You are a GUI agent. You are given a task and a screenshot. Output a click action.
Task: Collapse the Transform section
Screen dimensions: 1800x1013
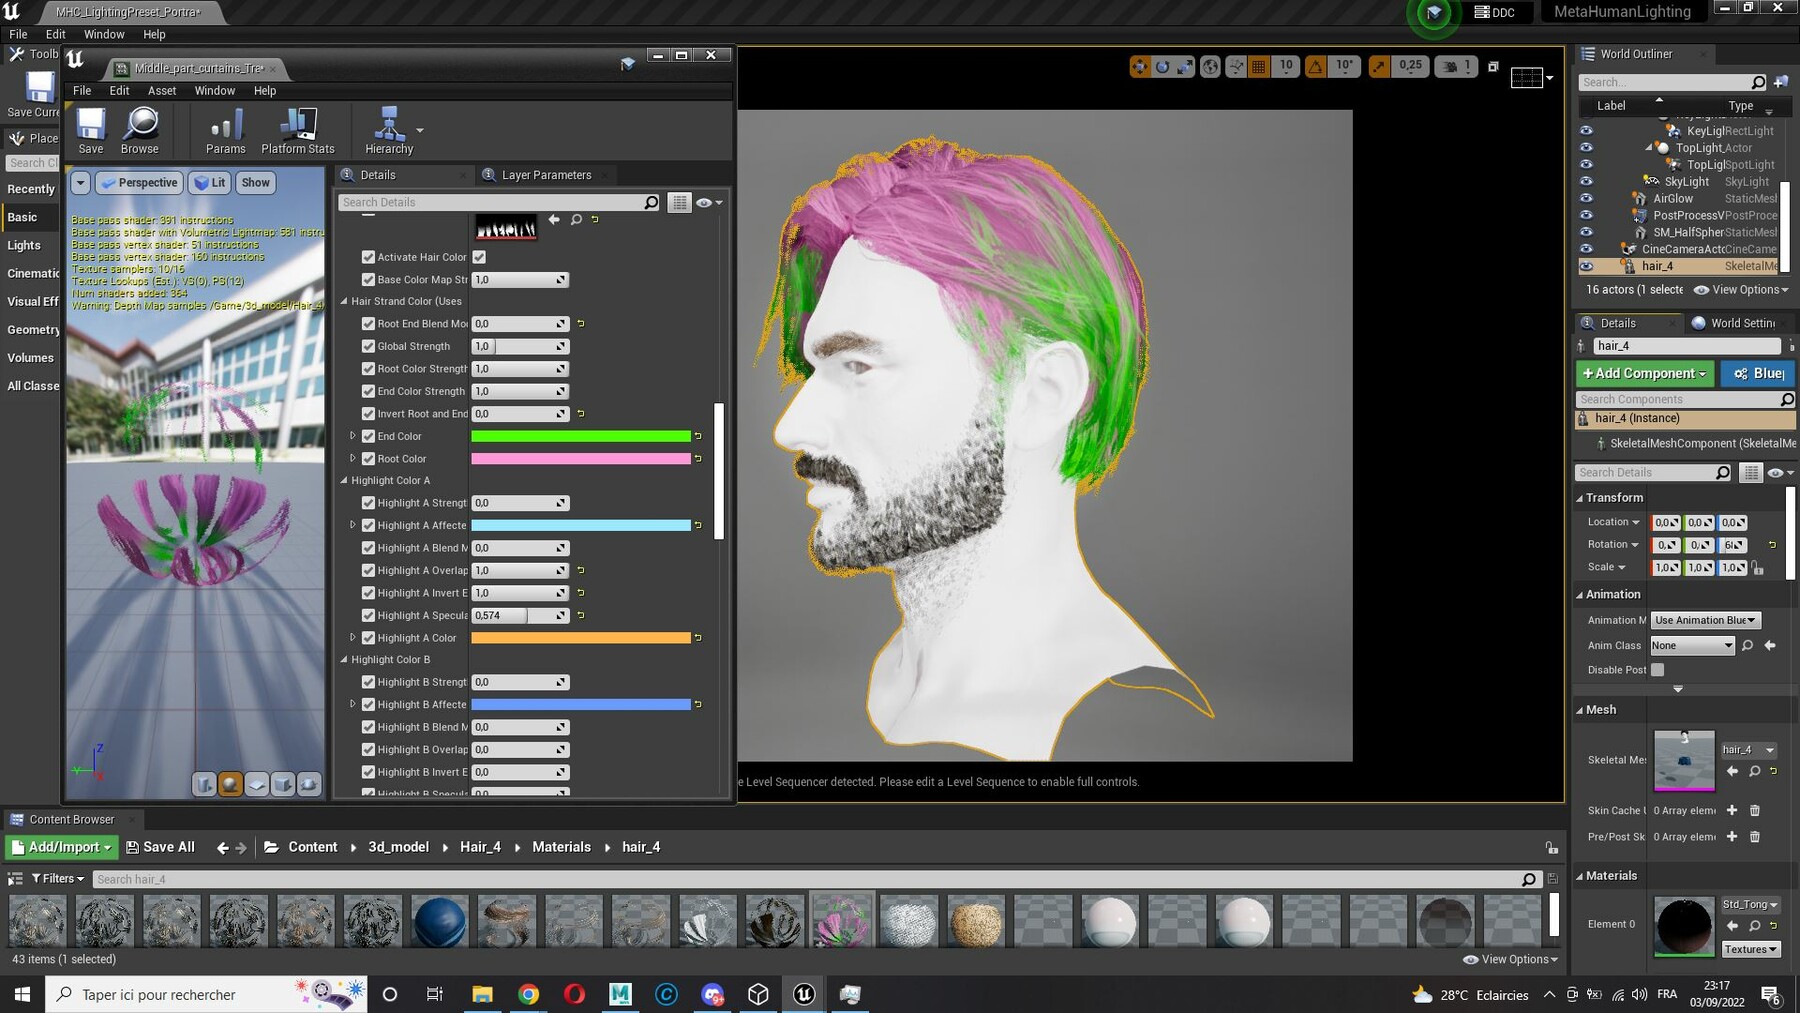pyautogui.click(x=1580, y=498)
